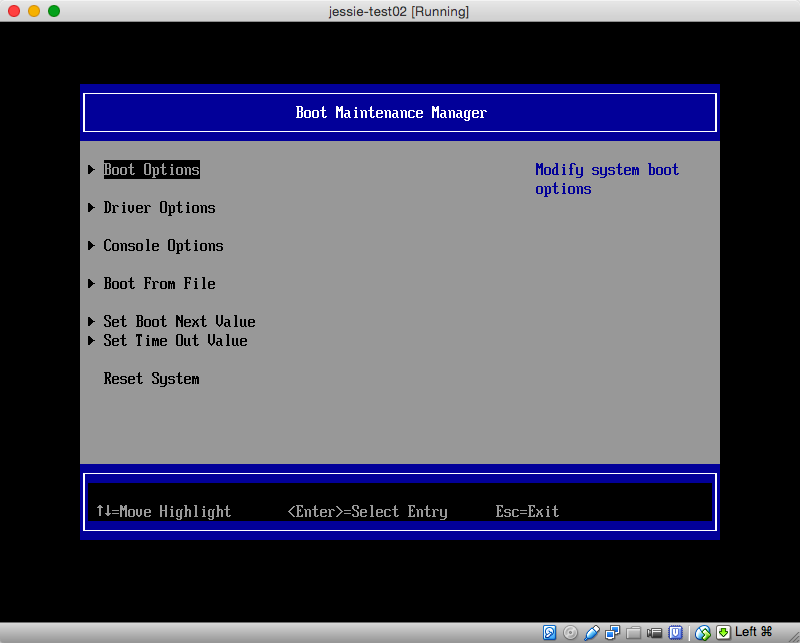800x643 pixels.
Task: Click the arrow beside Set Time Out Value
Action: tap(91, 340)
